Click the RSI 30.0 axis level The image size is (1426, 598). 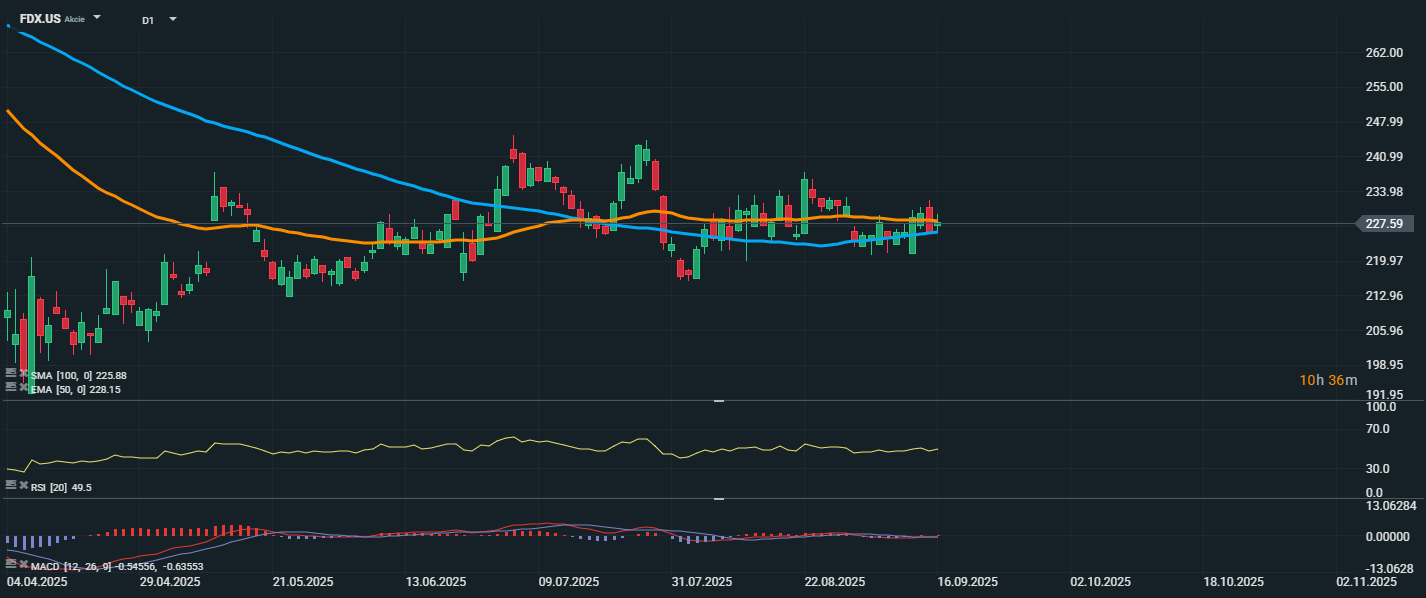1378,468
